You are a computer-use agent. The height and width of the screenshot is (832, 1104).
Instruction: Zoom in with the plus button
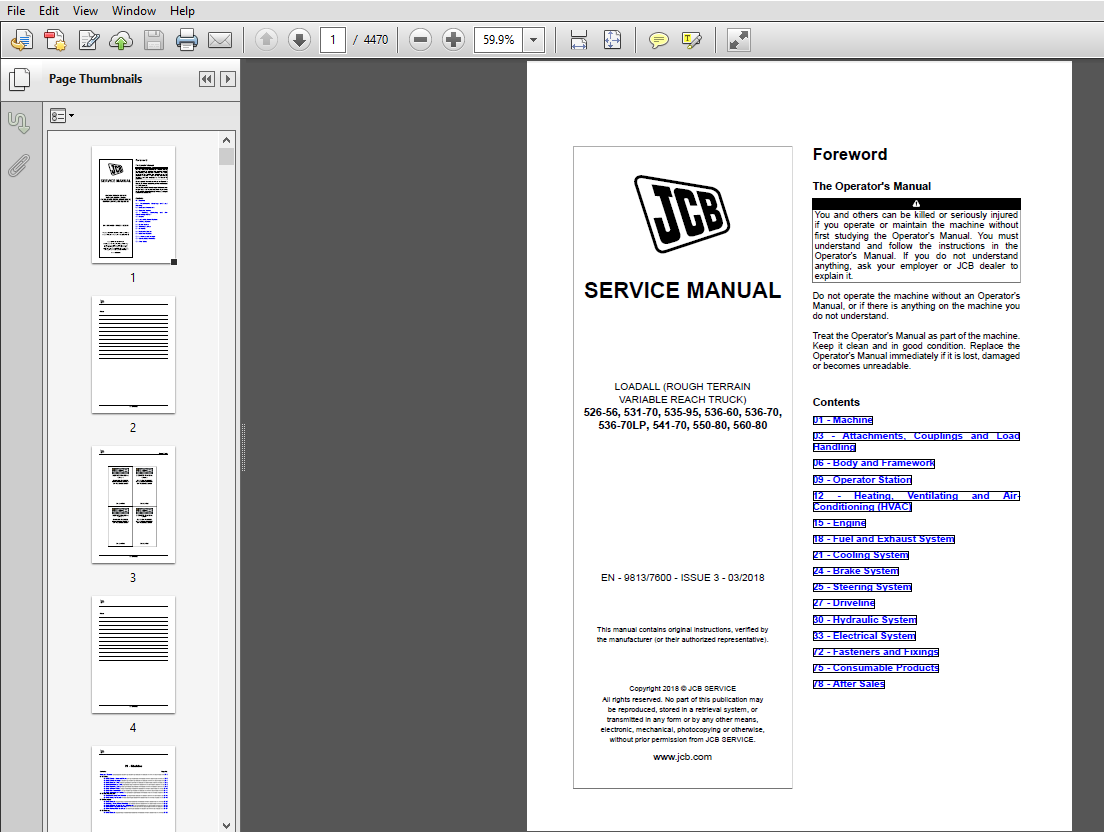[x=453, y=40]
